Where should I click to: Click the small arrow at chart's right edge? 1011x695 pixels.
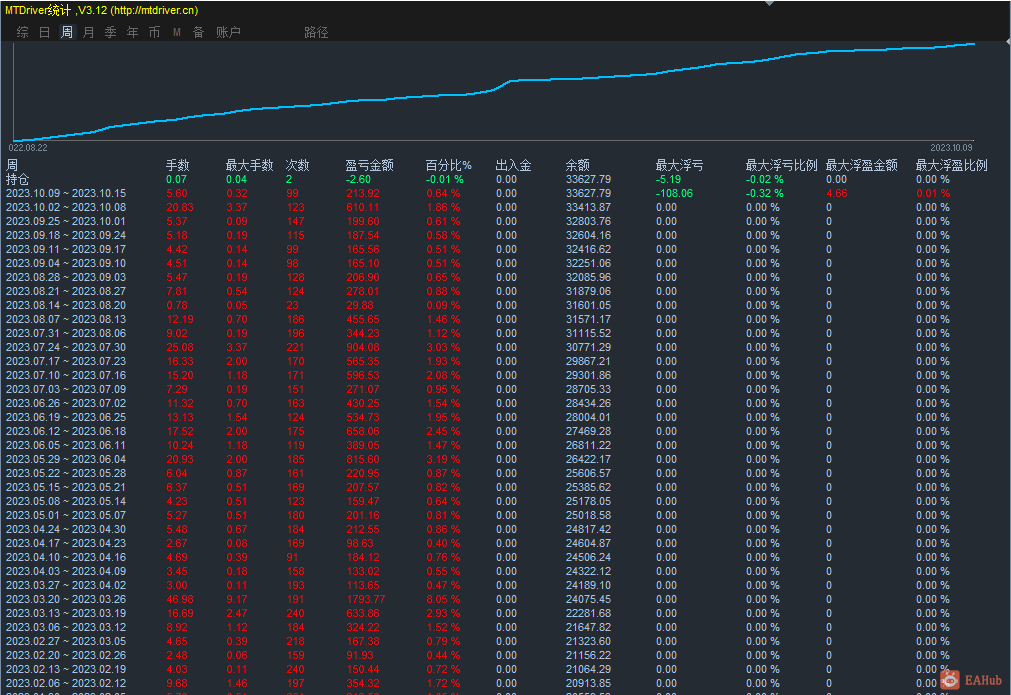click(1005, 43)
